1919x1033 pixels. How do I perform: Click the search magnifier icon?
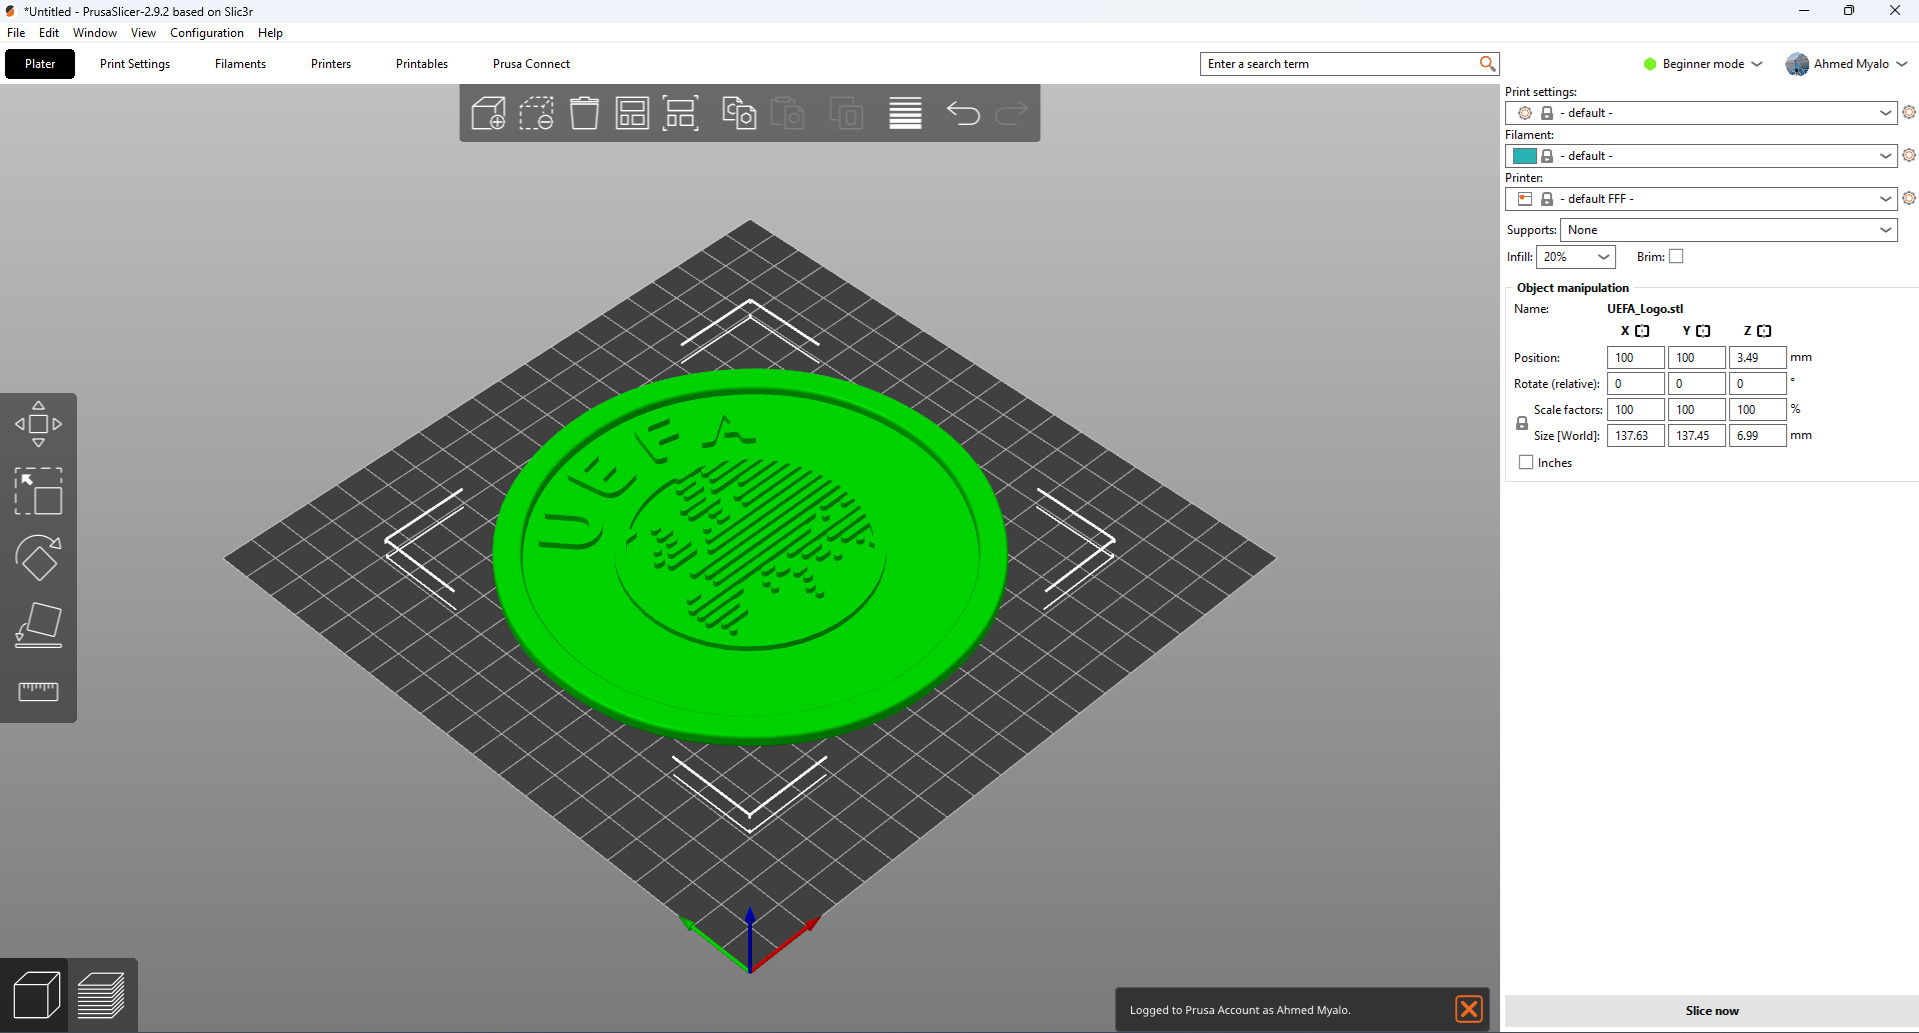[1487, 64]
